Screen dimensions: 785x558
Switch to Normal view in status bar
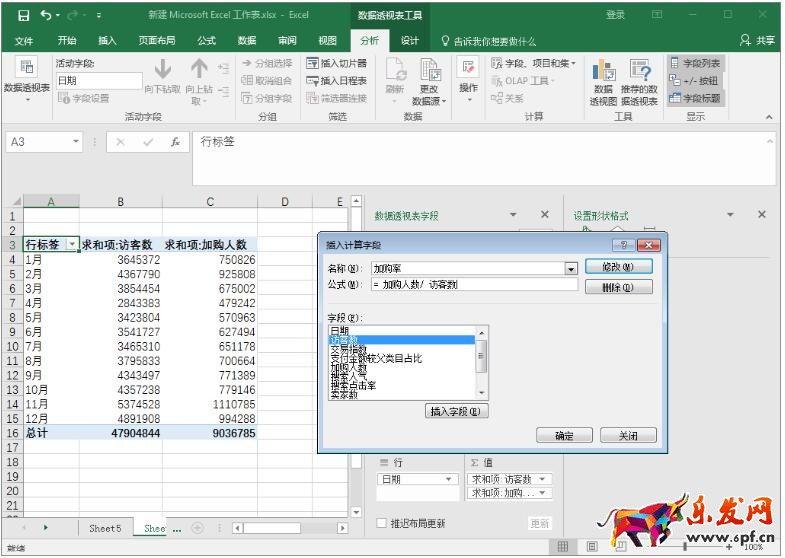tap(563, 546)
